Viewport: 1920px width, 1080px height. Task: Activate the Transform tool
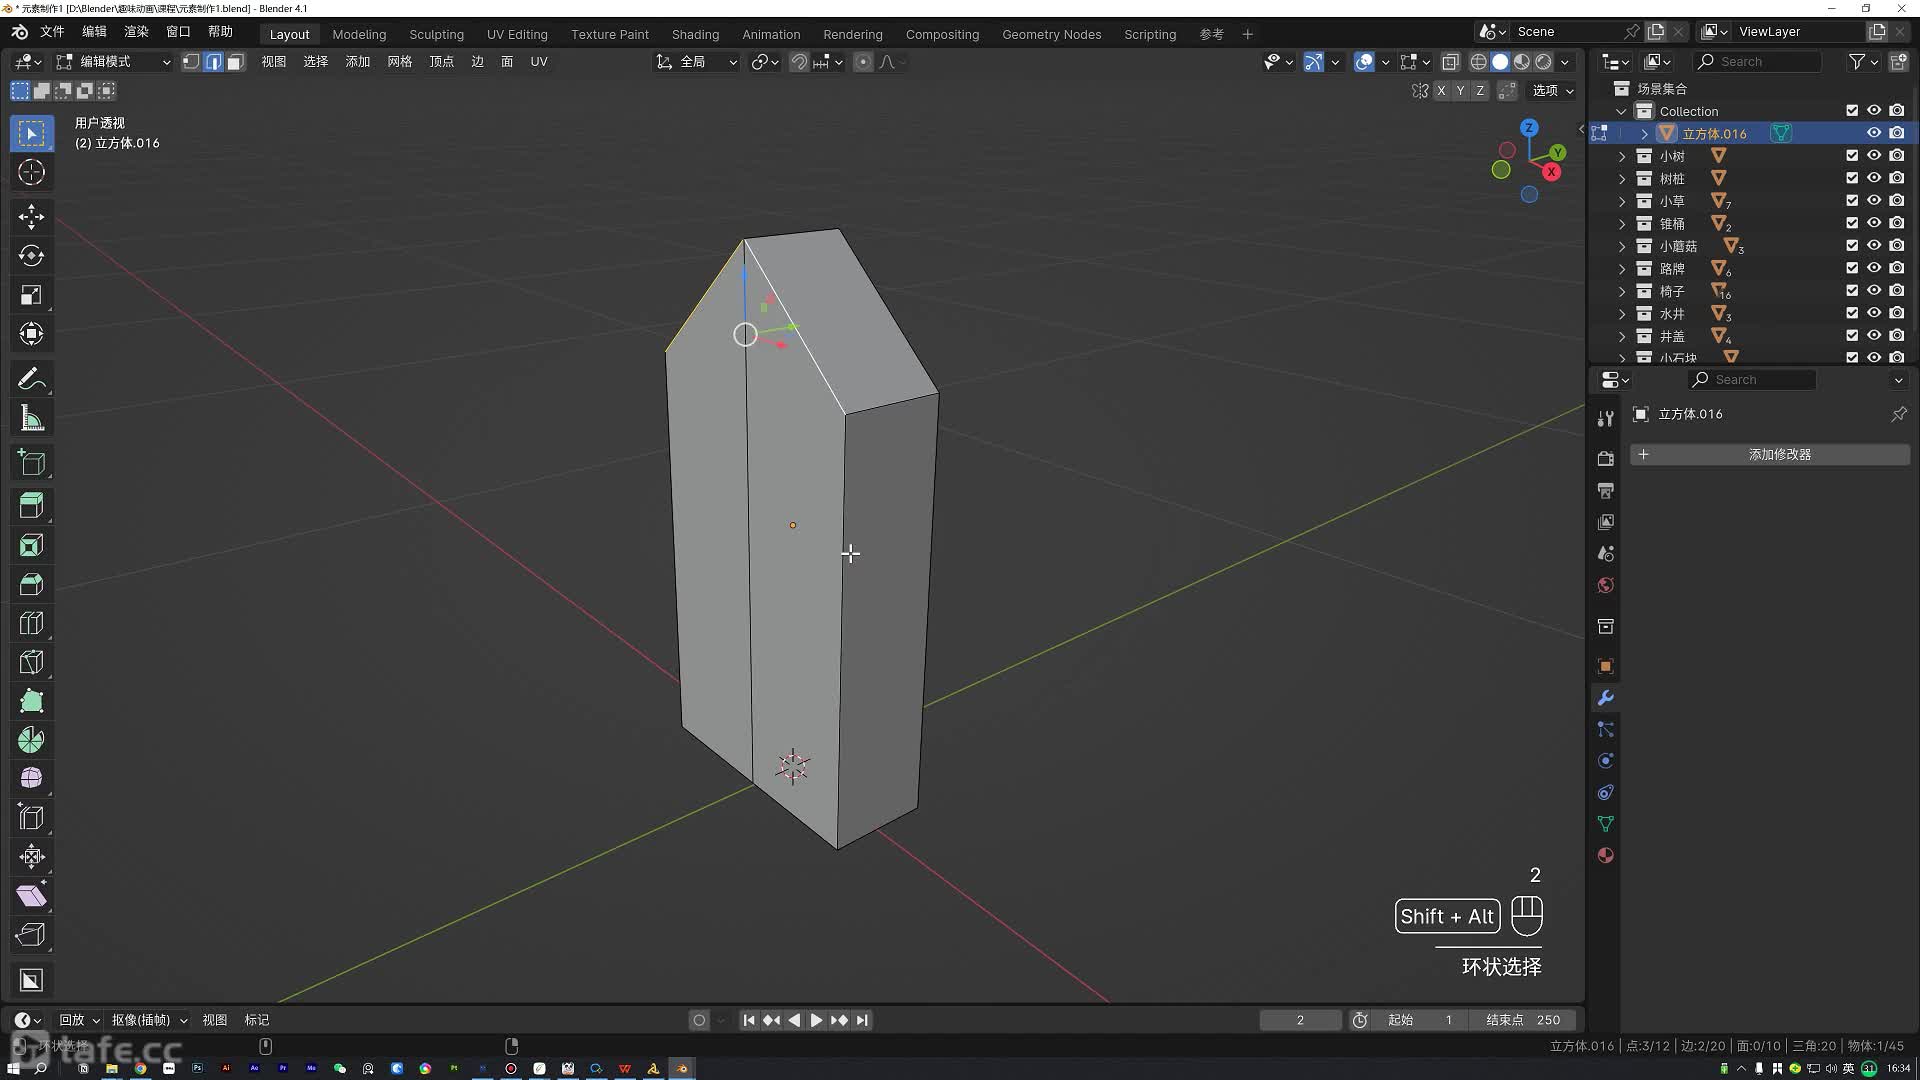(x=31, y=334)
